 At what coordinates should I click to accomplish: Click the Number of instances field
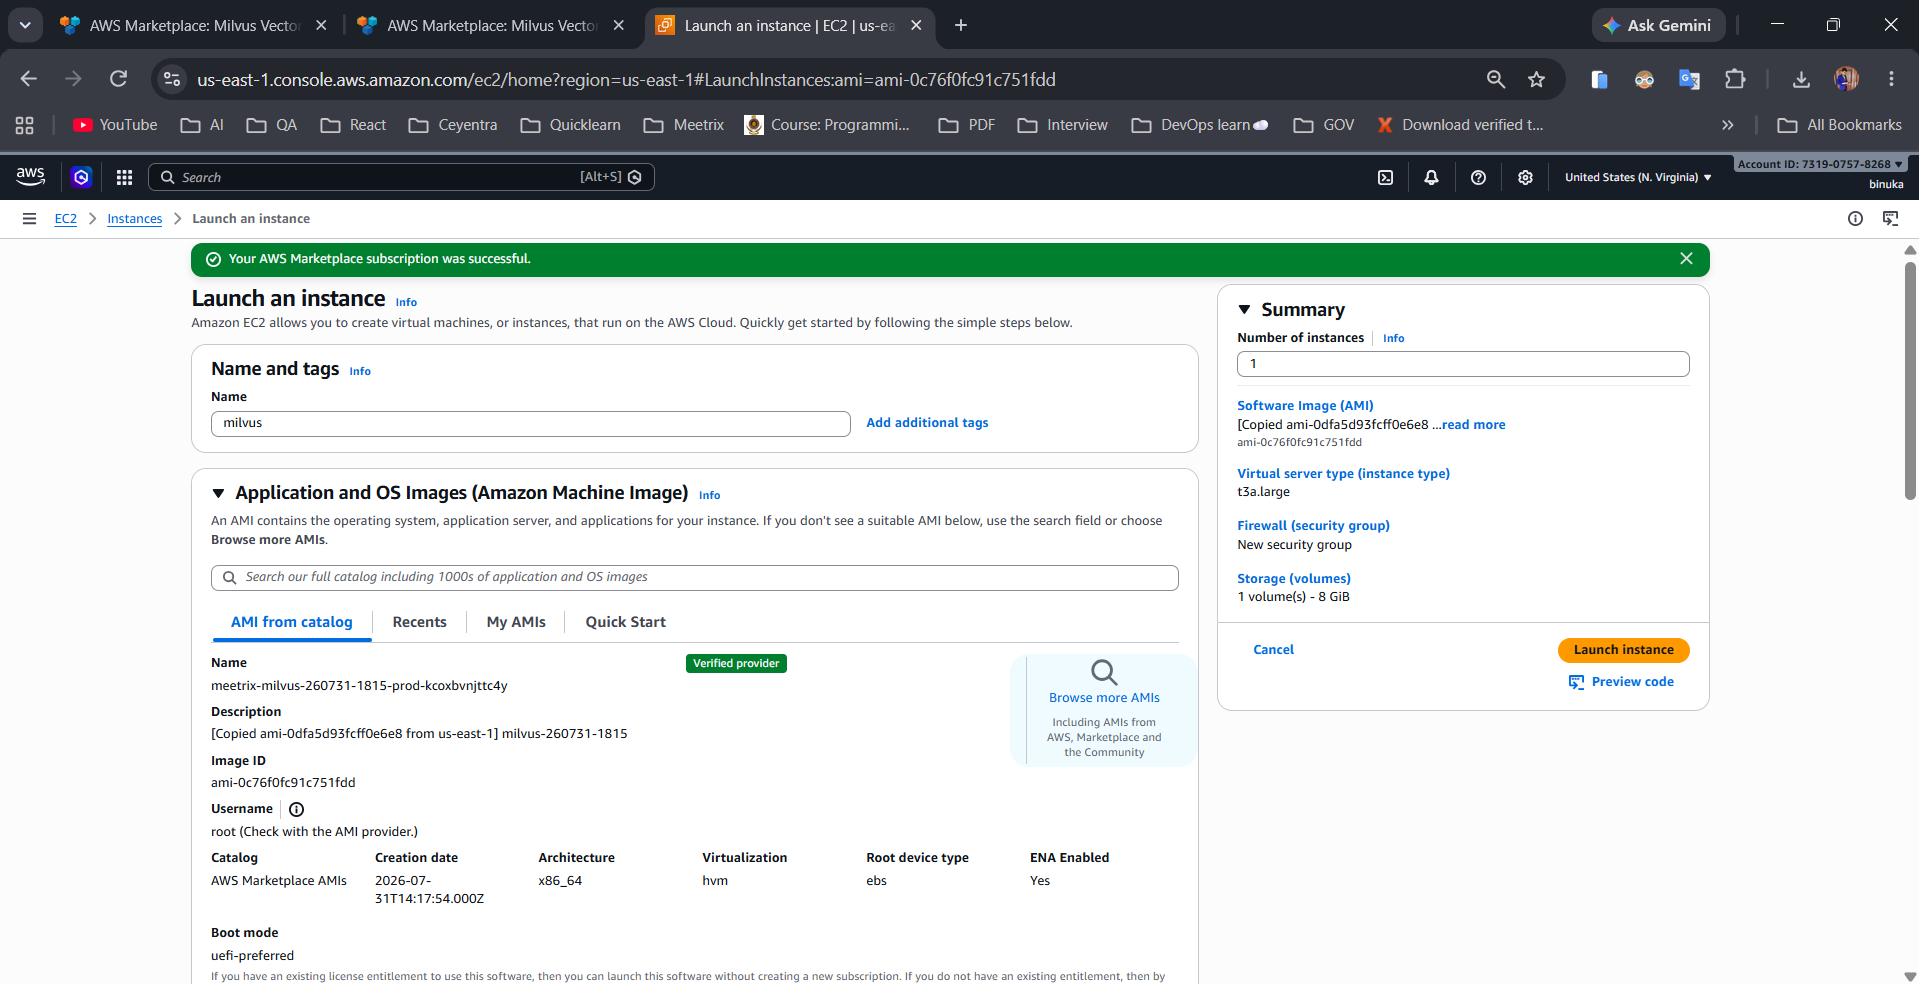tap(1463, 364)
